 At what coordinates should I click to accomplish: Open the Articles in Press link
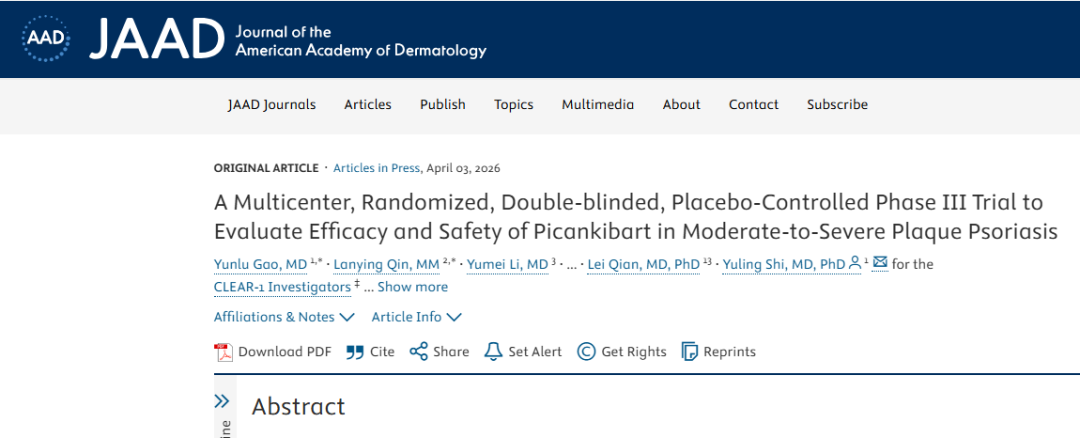[378, 168]
